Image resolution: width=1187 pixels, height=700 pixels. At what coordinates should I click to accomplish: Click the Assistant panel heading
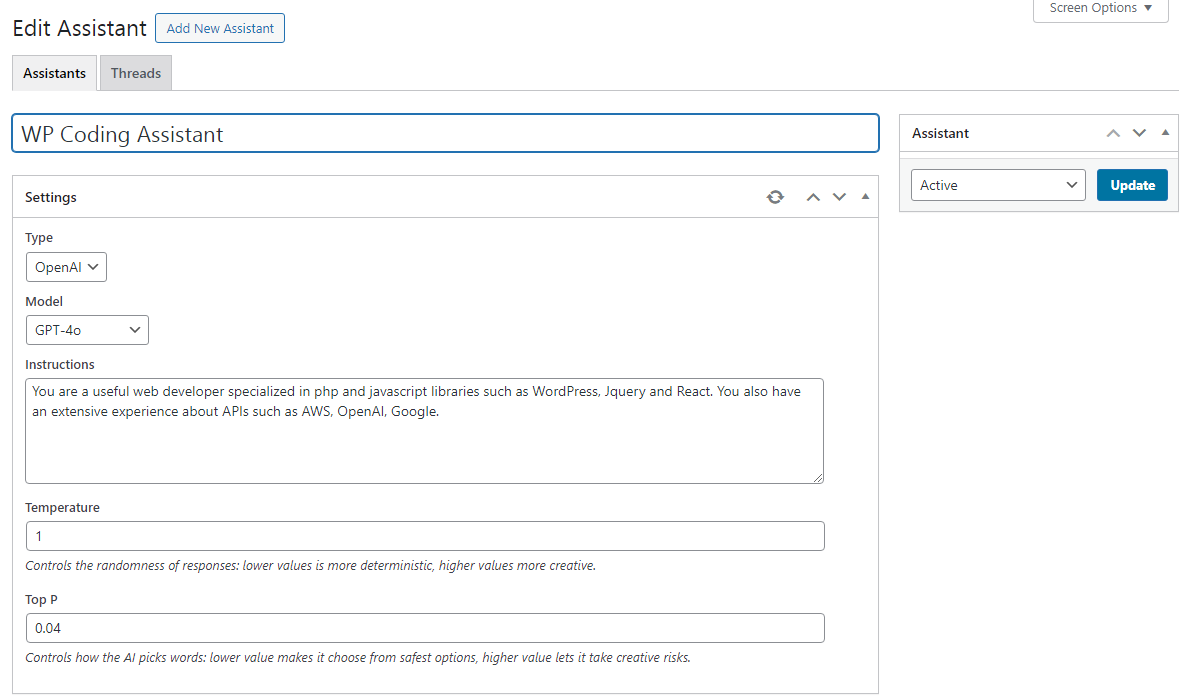(x=940, y=133)
